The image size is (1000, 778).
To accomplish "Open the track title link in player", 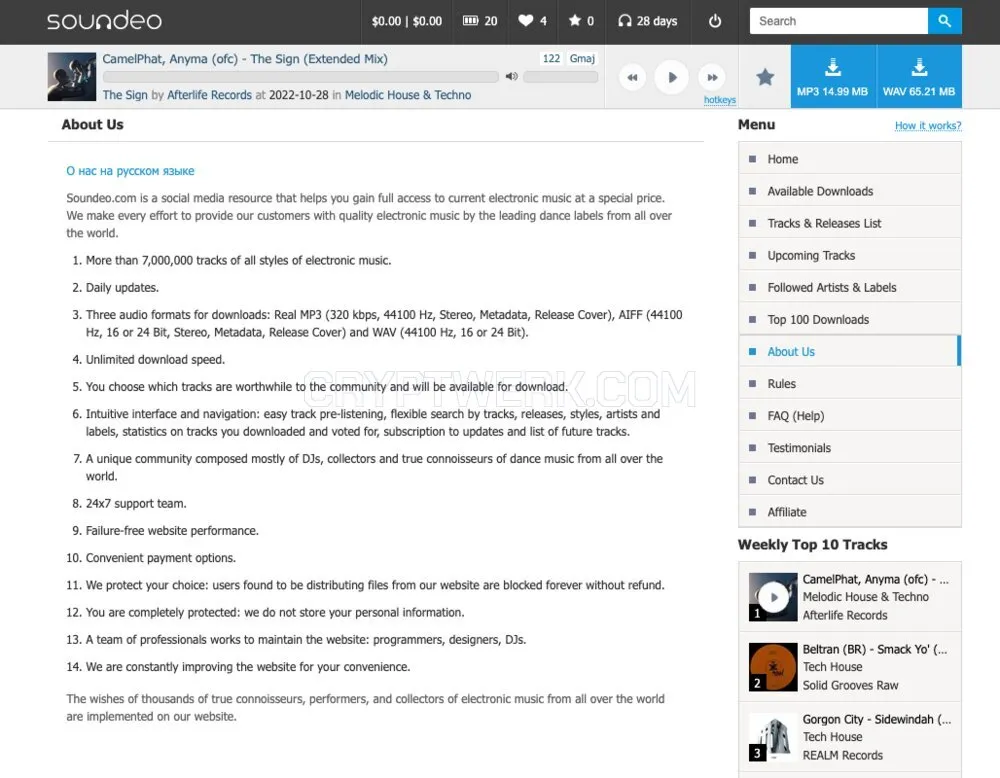I will coord(245,59).
